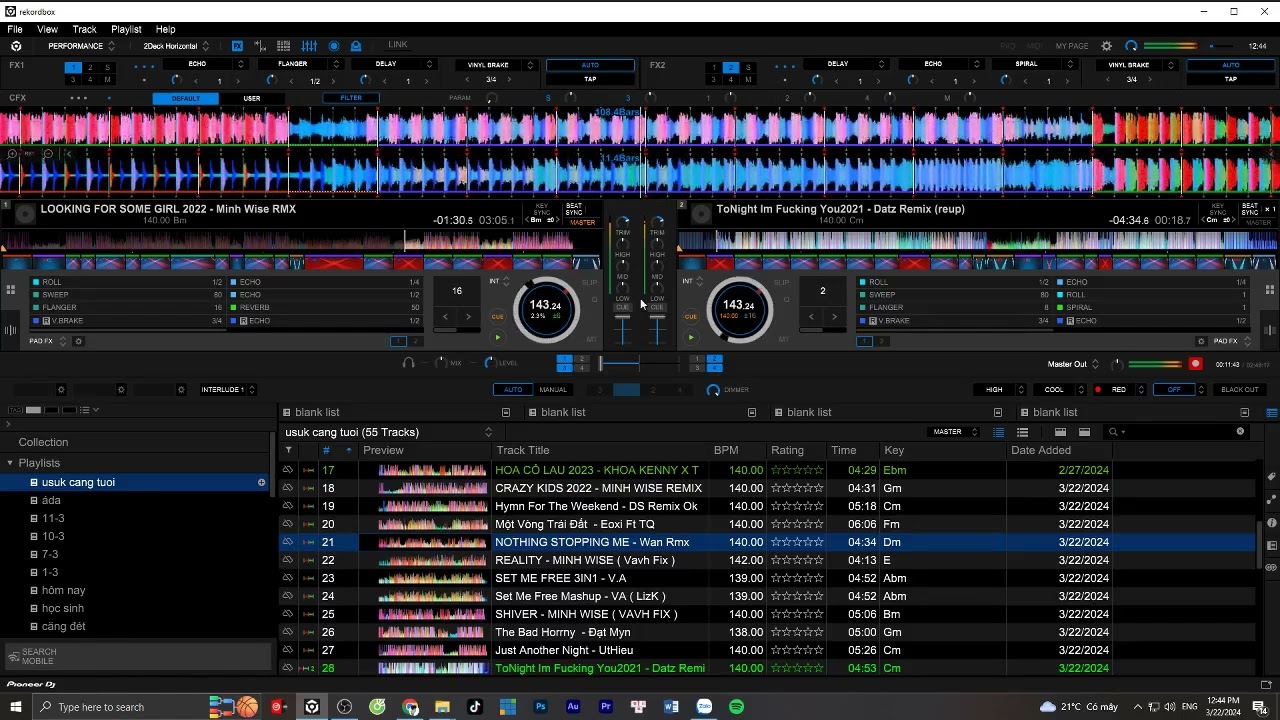This screenshot has width=1280, height=720.
Task: Switch the lighting mode to MANUAL
Action: pos(553,390)
